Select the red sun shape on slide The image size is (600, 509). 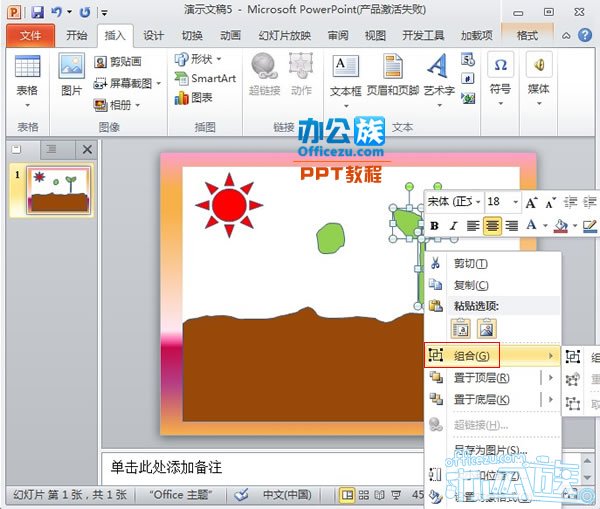pyautogui.click(x=229, y=205)
